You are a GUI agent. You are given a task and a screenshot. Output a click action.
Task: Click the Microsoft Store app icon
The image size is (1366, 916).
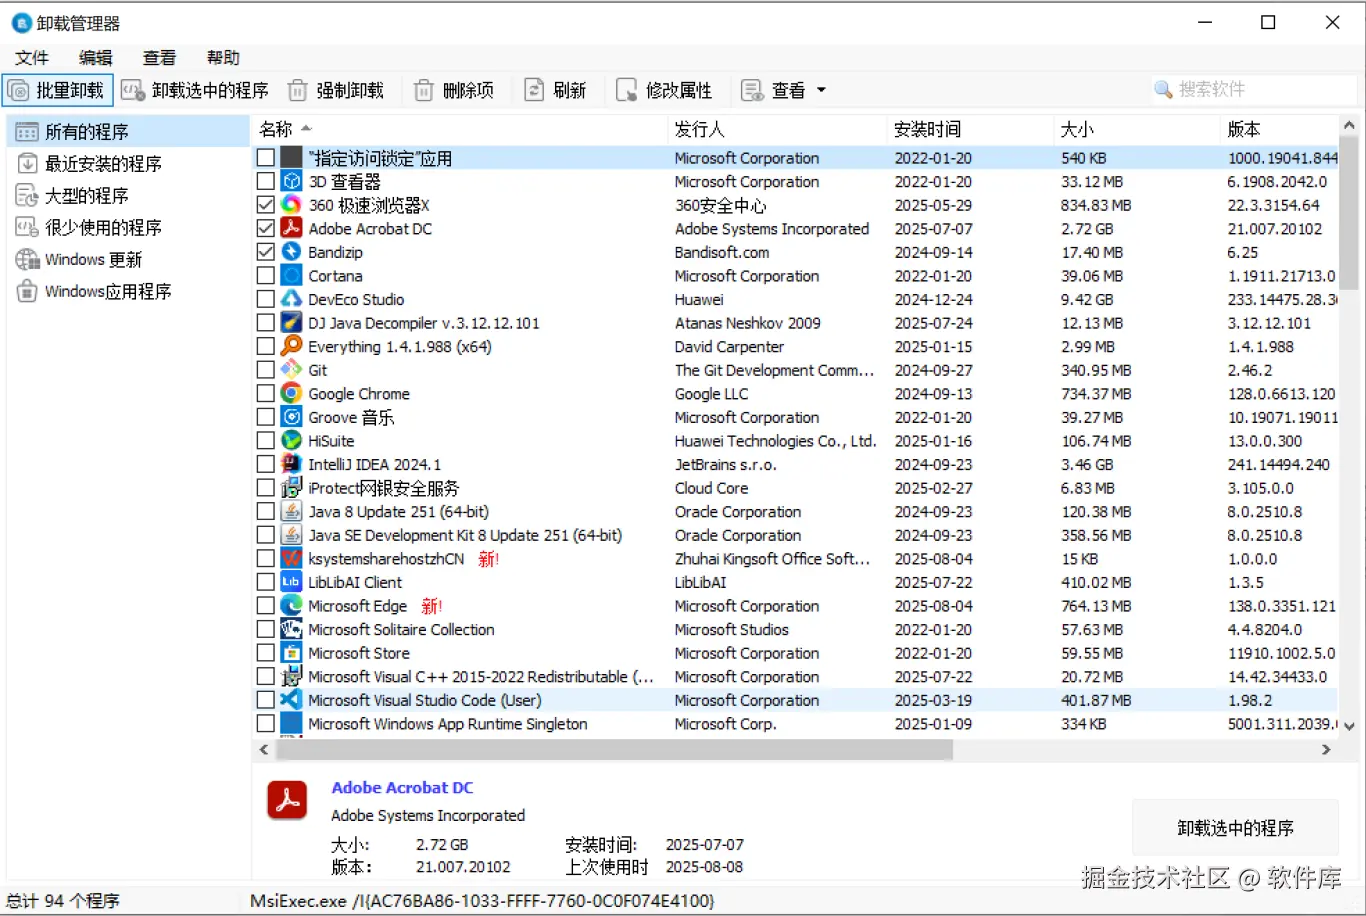pos(291,653)
